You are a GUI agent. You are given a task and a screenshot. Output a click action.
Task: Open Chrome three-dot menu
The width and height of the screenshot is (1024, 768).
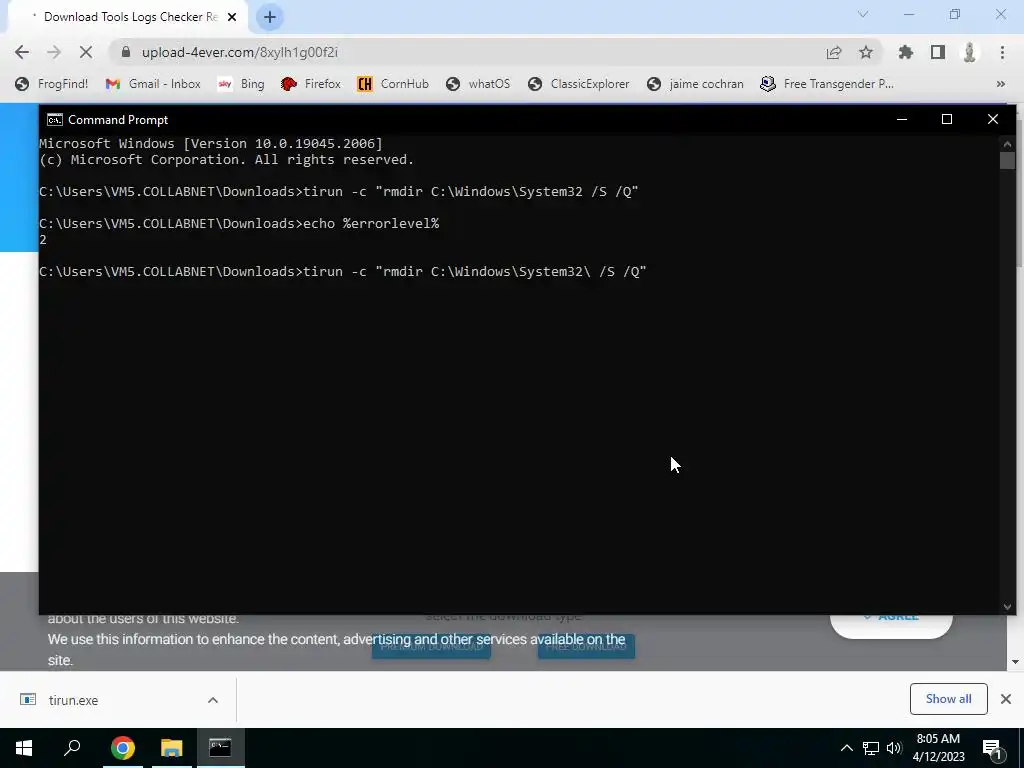1002,52
